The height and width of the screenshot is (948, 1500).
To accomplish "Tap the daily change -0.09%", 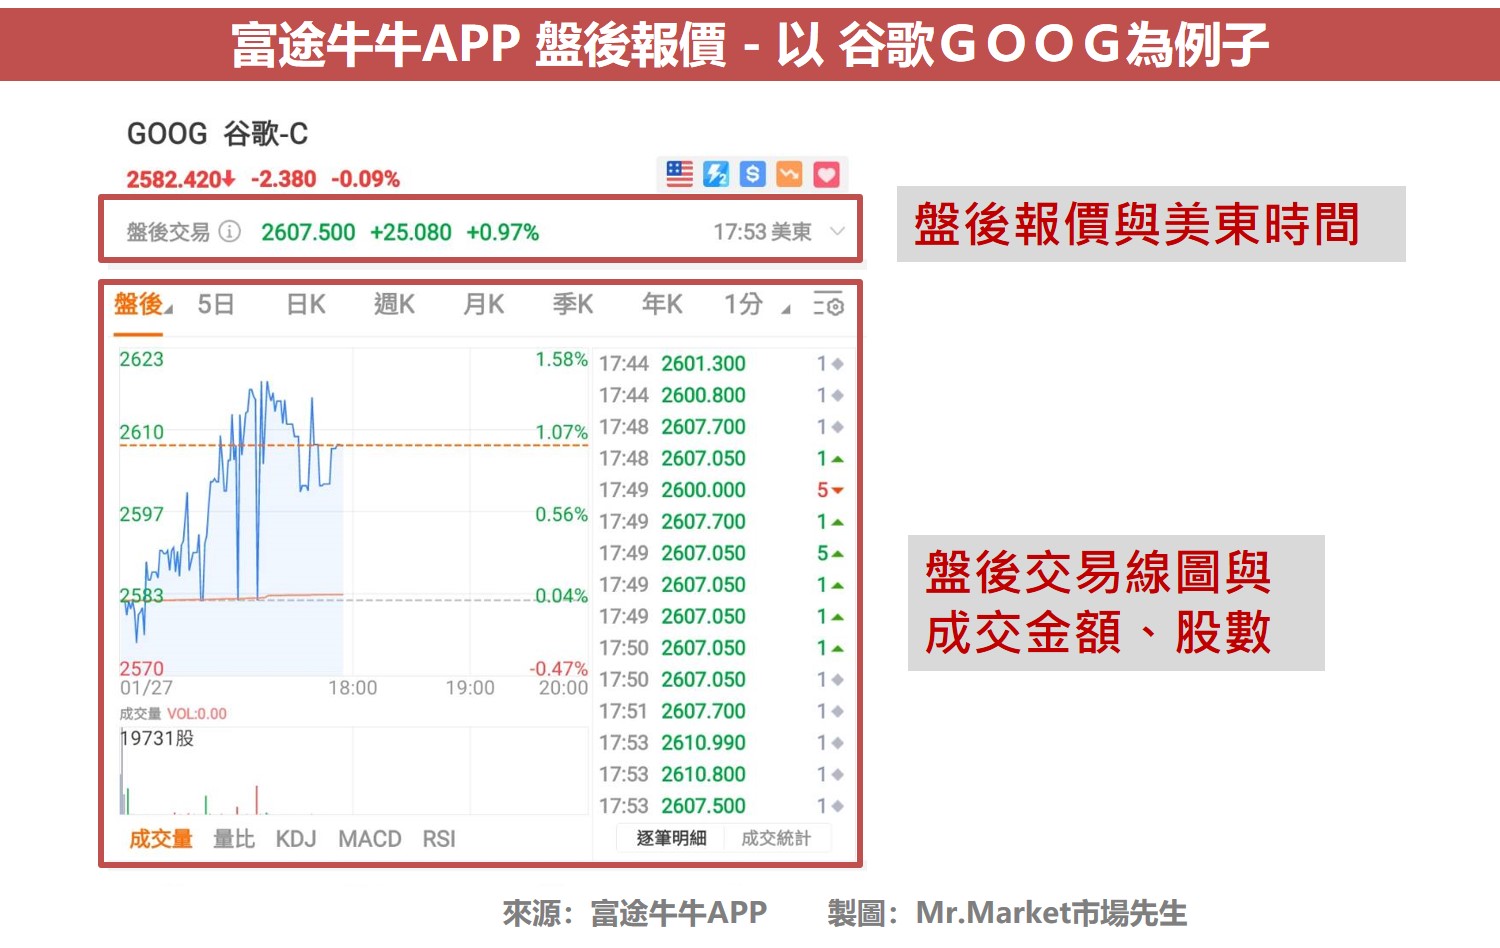I will point(365,179).
